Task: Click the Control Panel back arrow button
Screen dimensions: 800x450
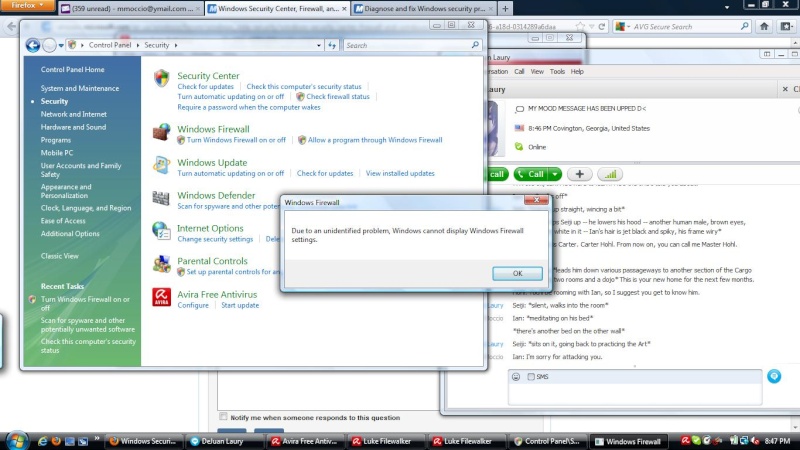Action: coord(33,45)
